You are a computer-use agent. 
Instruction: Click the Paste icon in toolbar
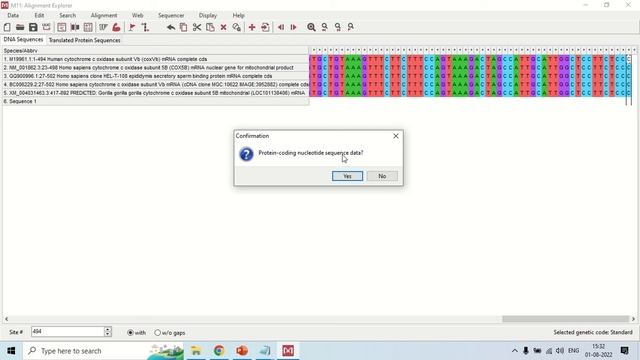coord(210,27)
